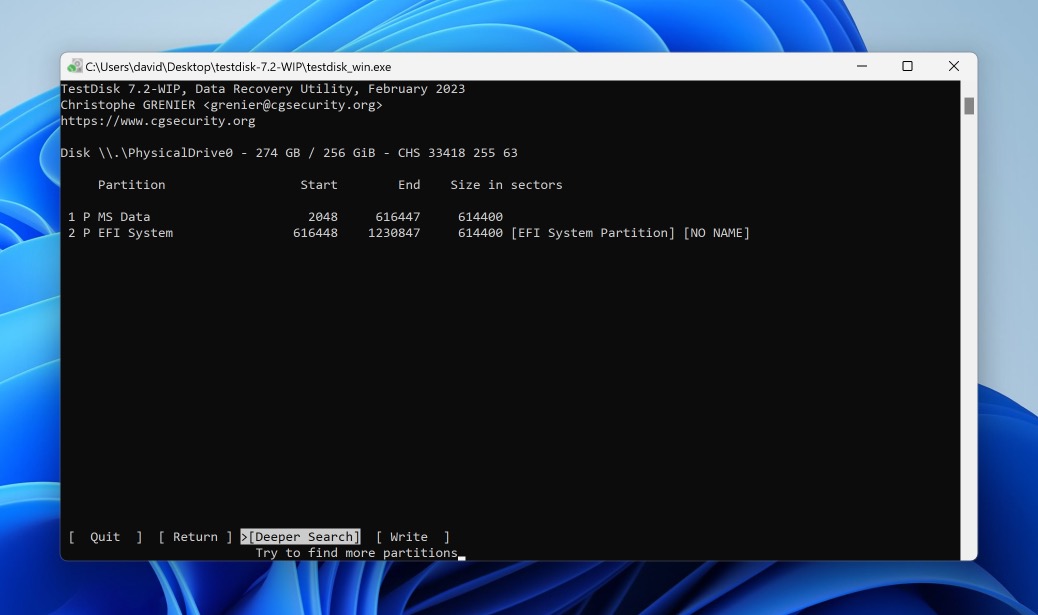Maximize the TestDisk console window
This screenshot has height=615, width=1038.
(x=907, y=66)
